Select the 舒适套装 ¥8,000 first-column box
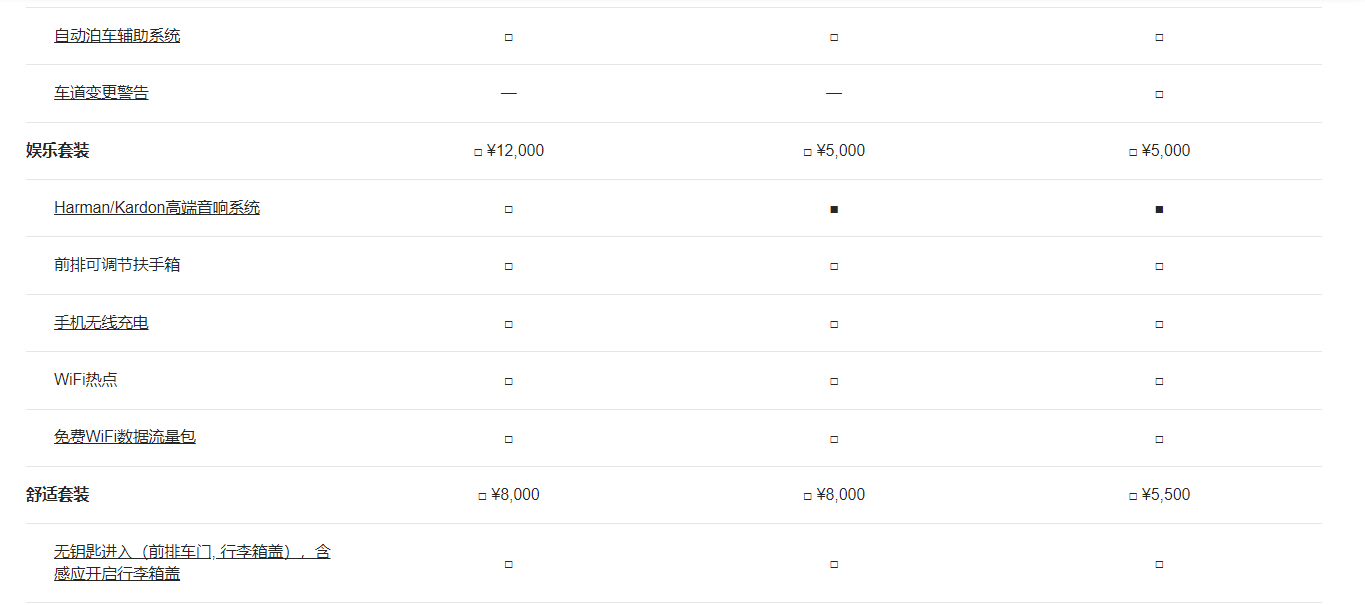The width and height of the screenshot is (1365, 605). (x=483, y=496)
